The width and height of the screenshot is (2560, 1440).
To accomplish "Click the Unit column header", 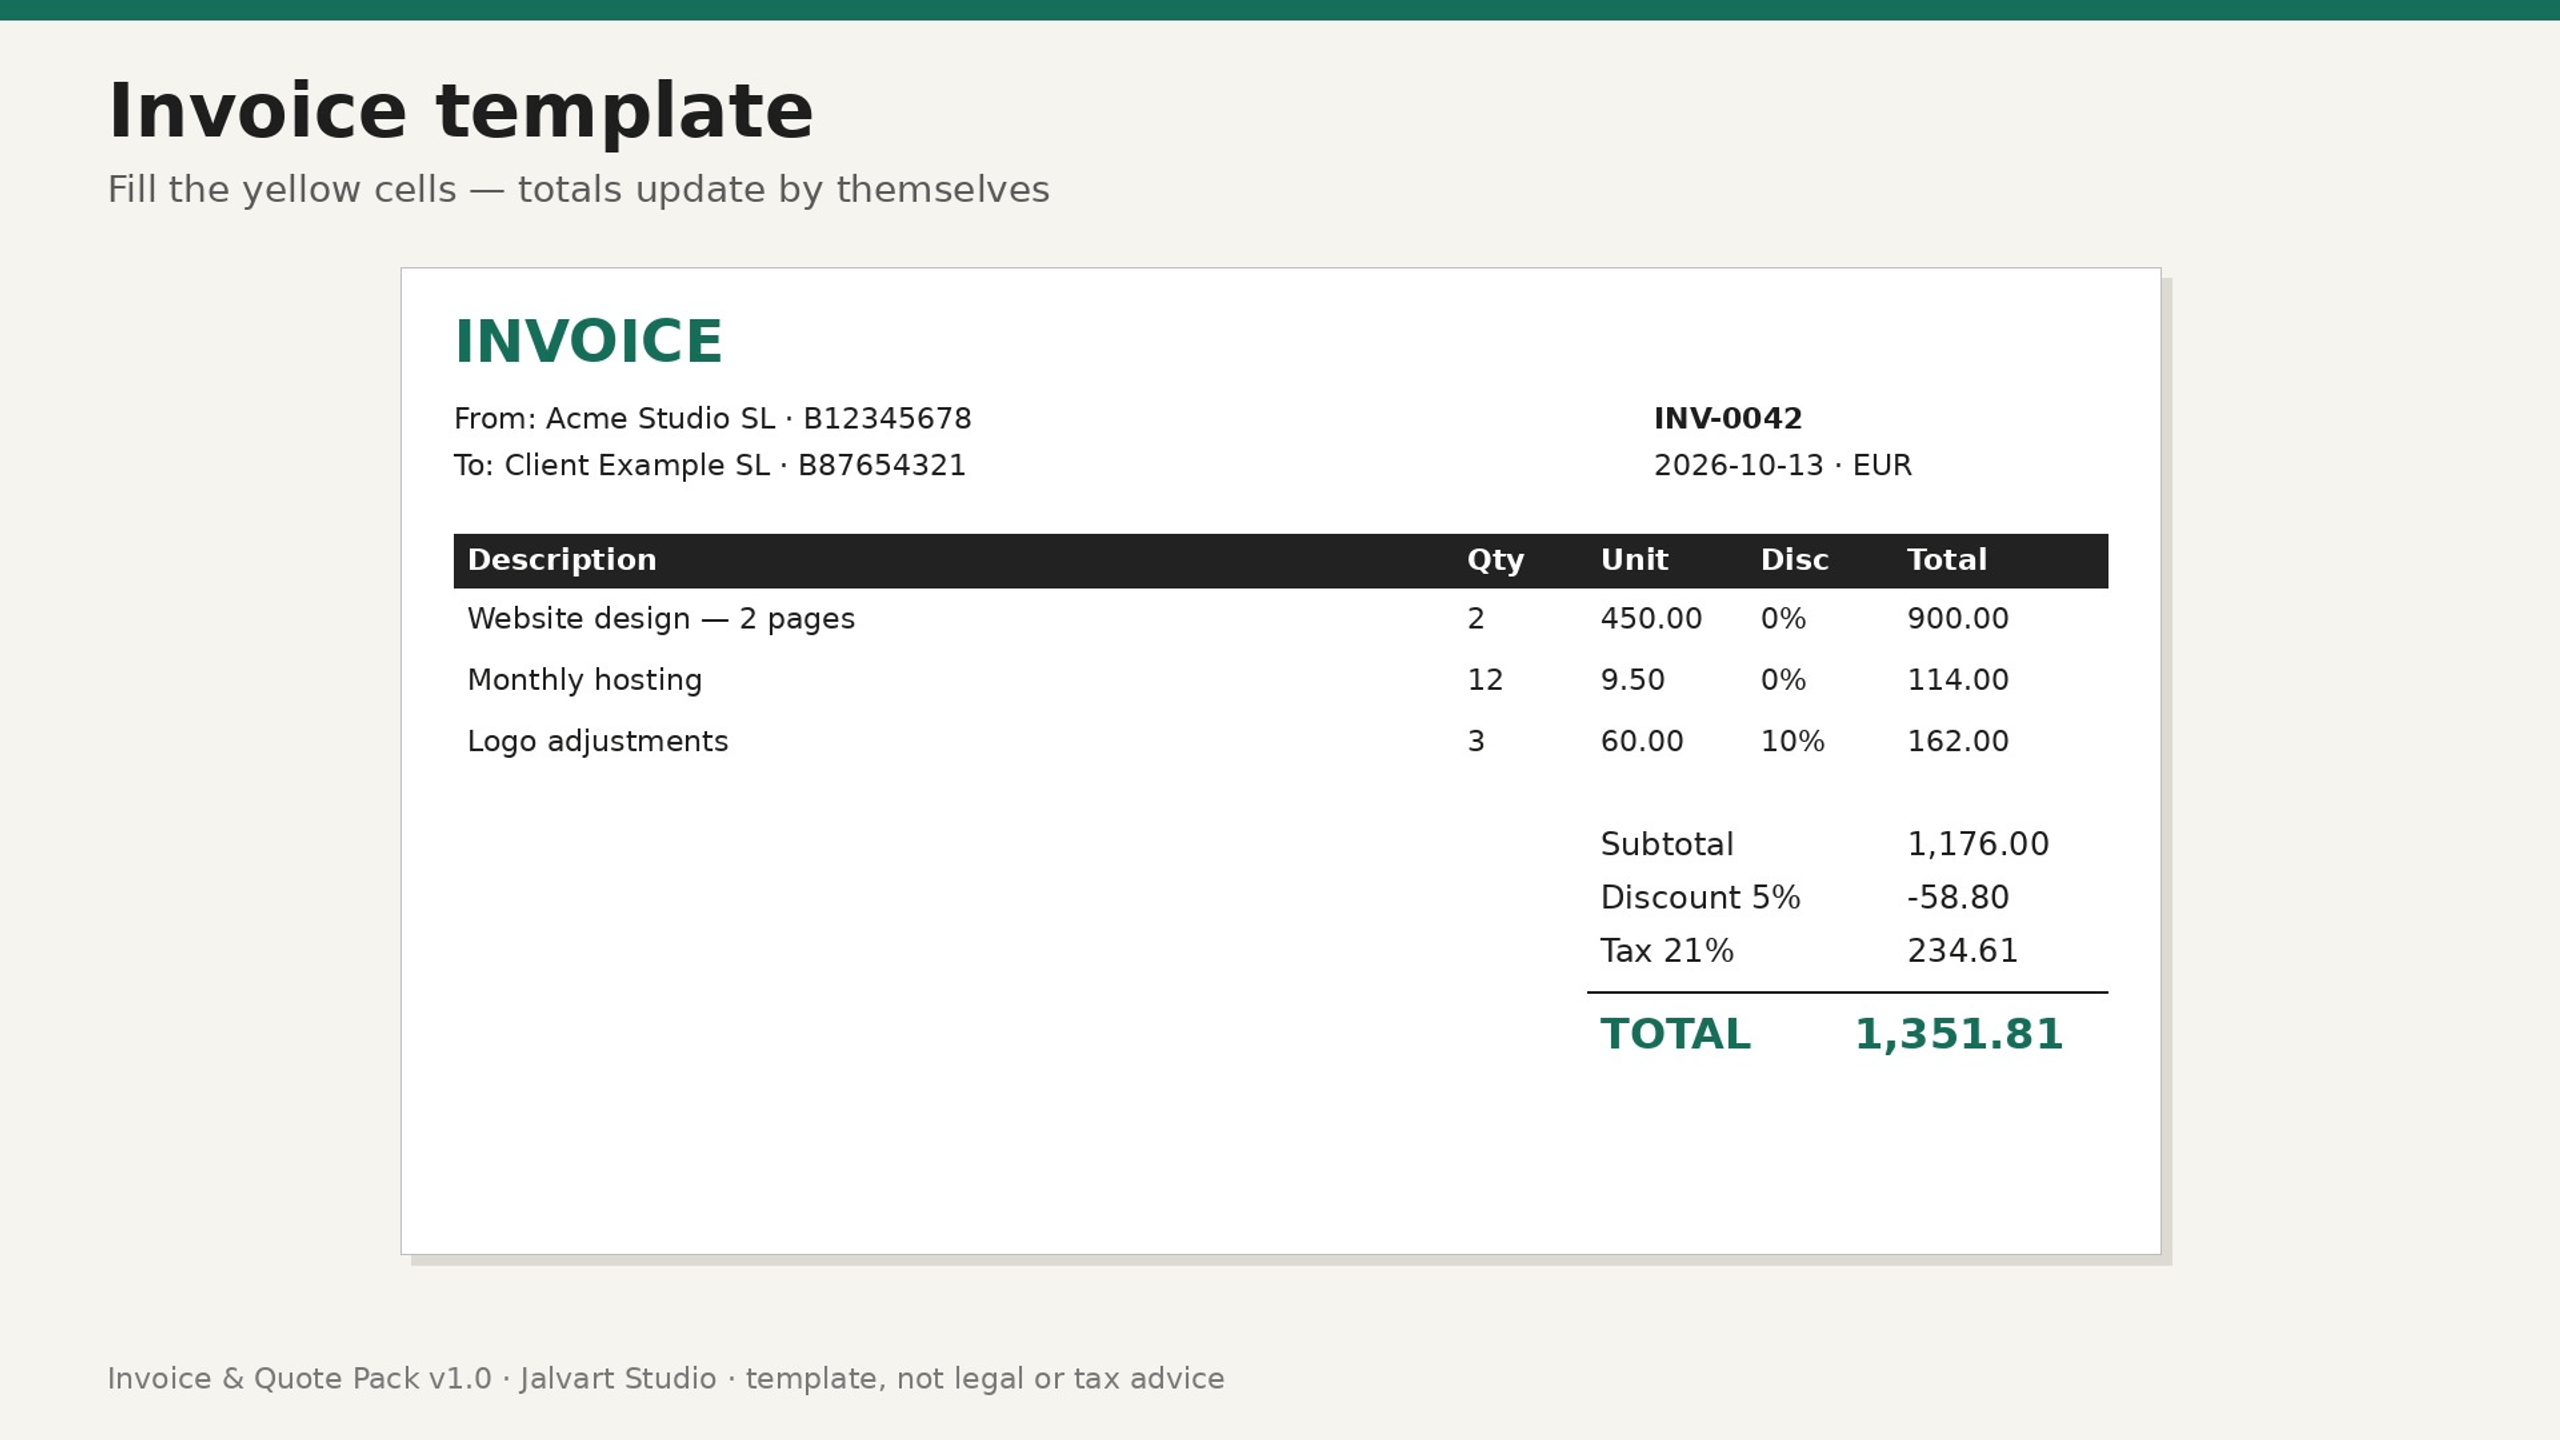I will tap(1634, 560).
